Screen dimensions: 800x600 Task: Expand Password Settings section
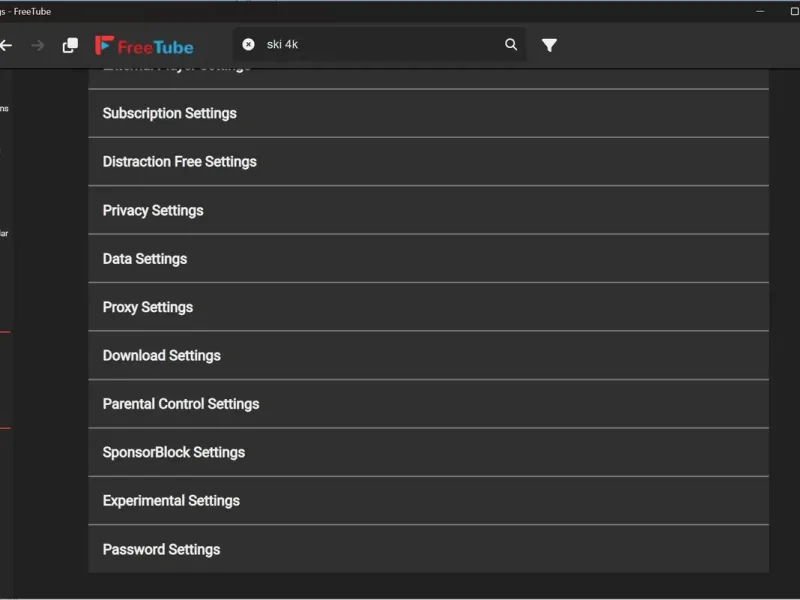(428, 549)
